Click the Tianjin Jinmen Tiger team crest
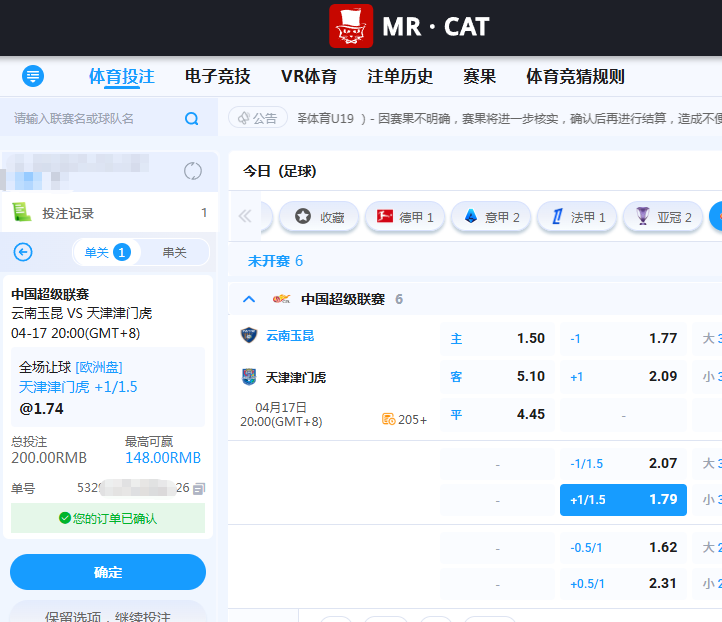722x622 pixels. click(x=249, y=377)
